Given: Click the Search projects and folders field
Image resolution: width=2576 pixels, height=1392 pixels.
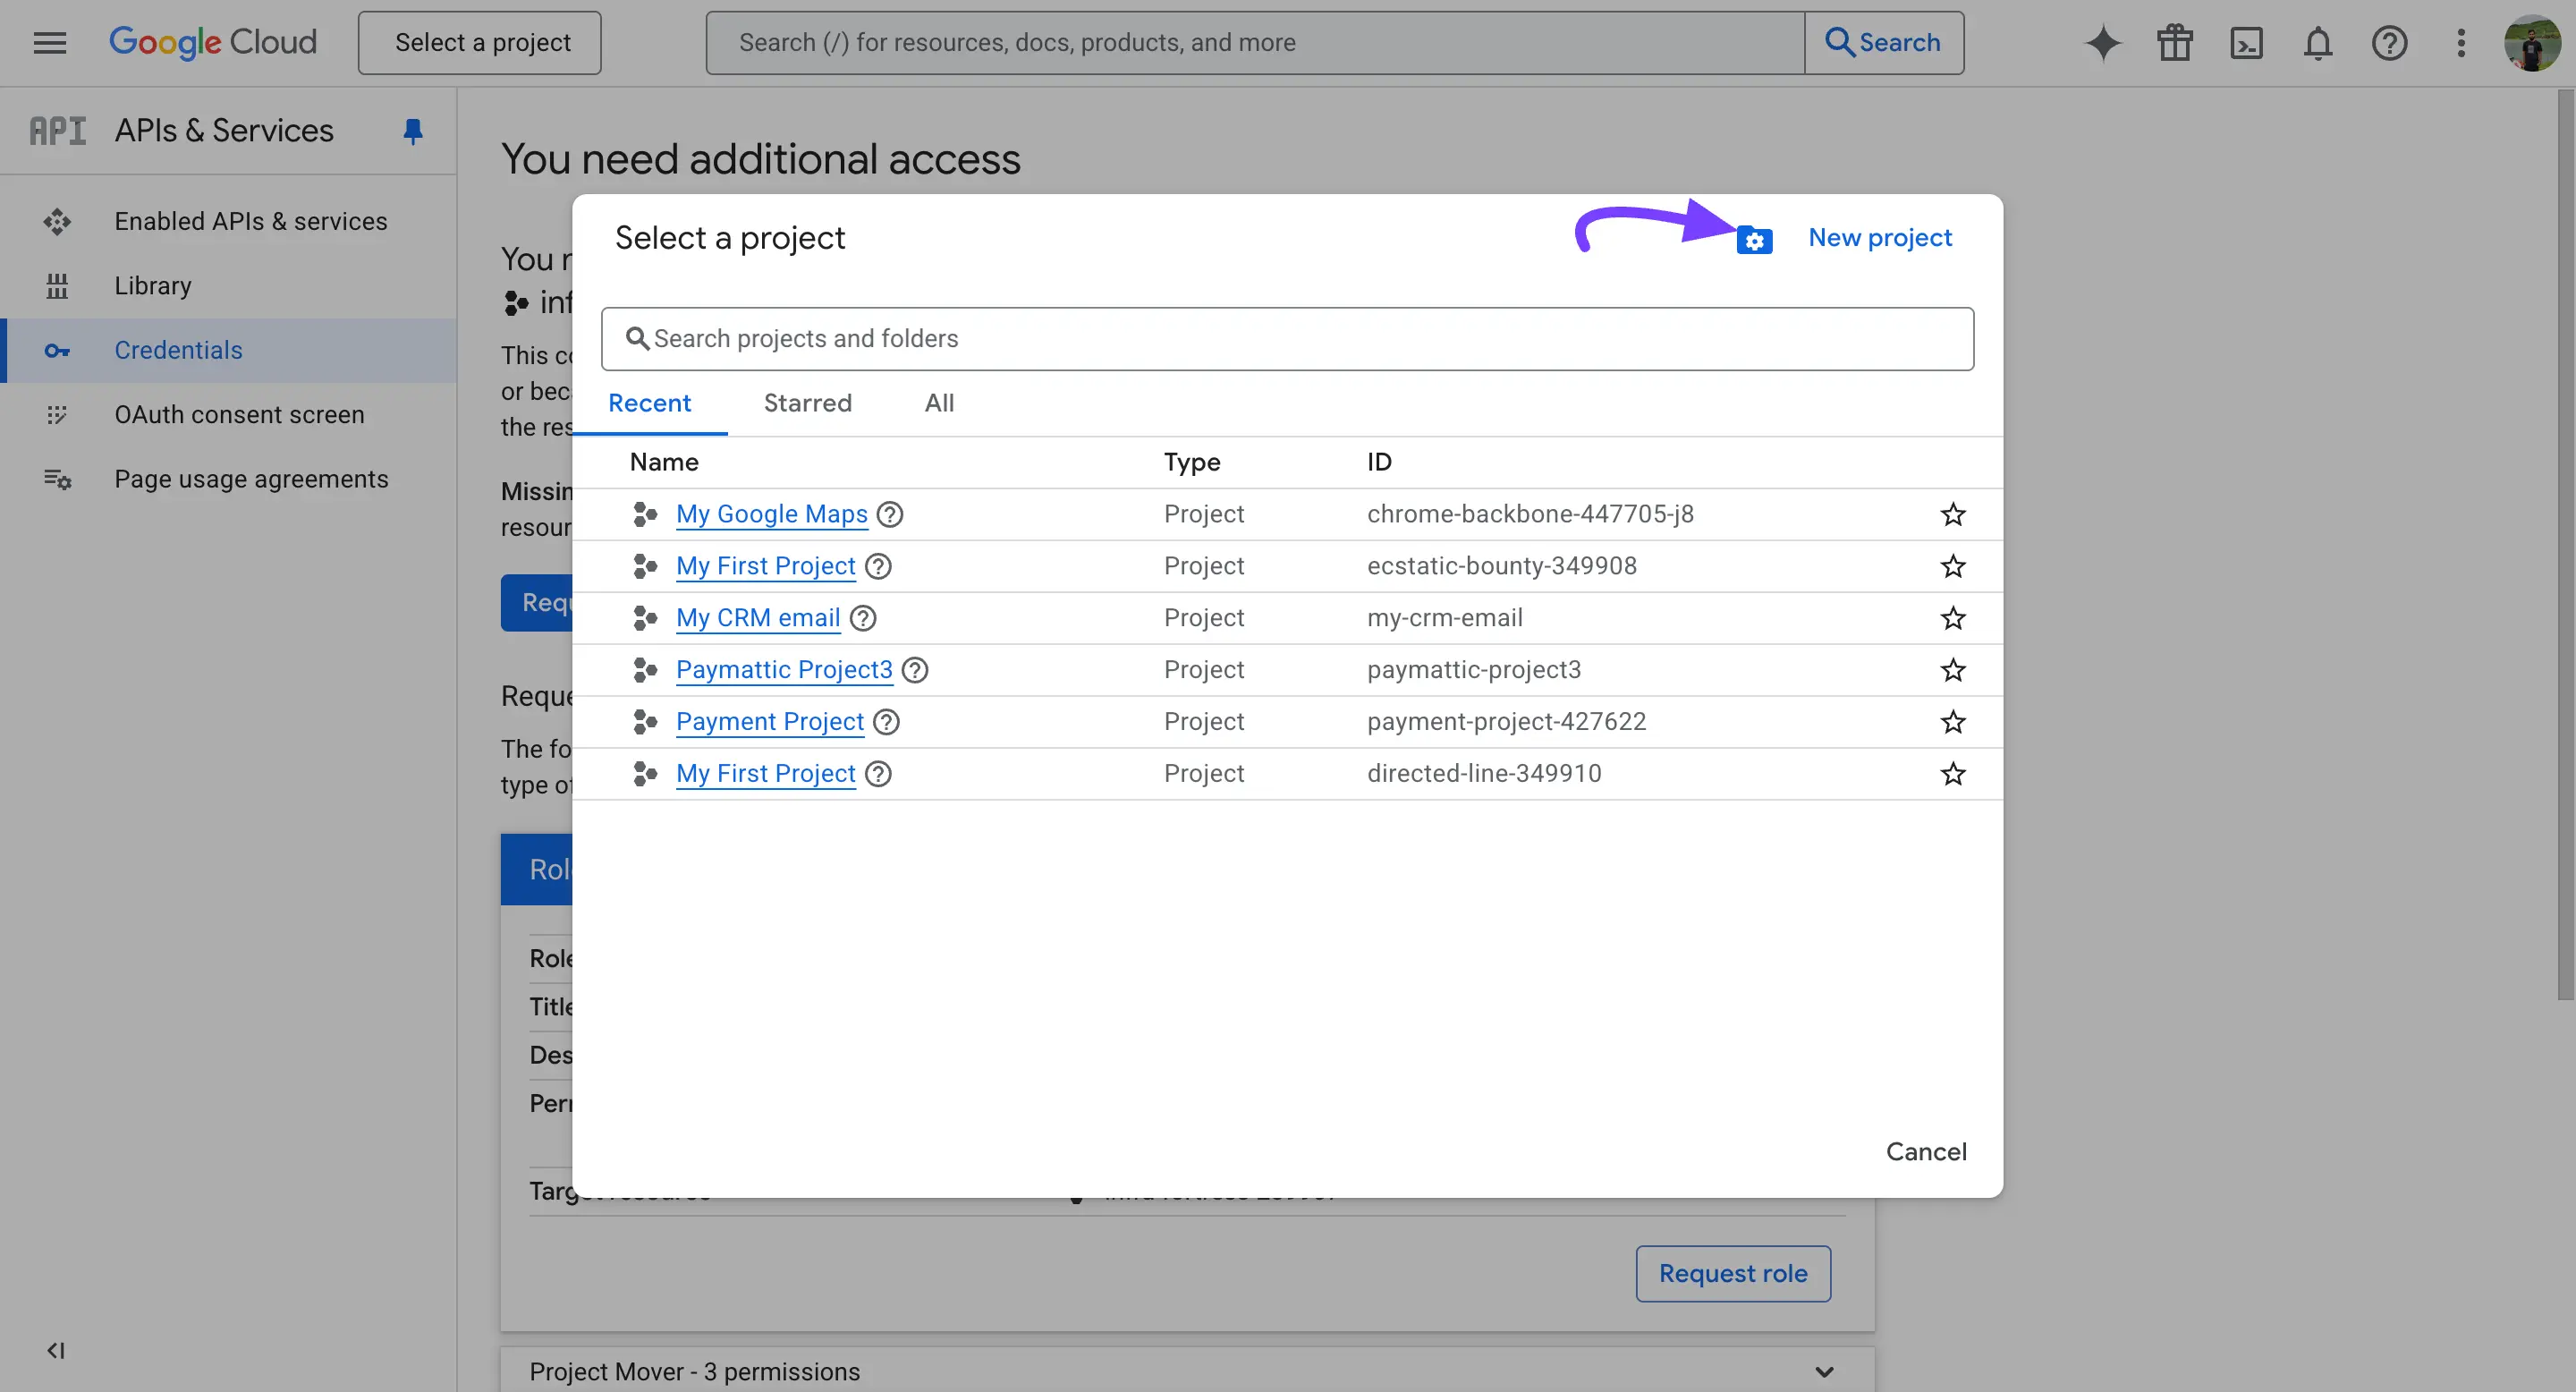Looking at the screenshot, I should [1285, 339].
